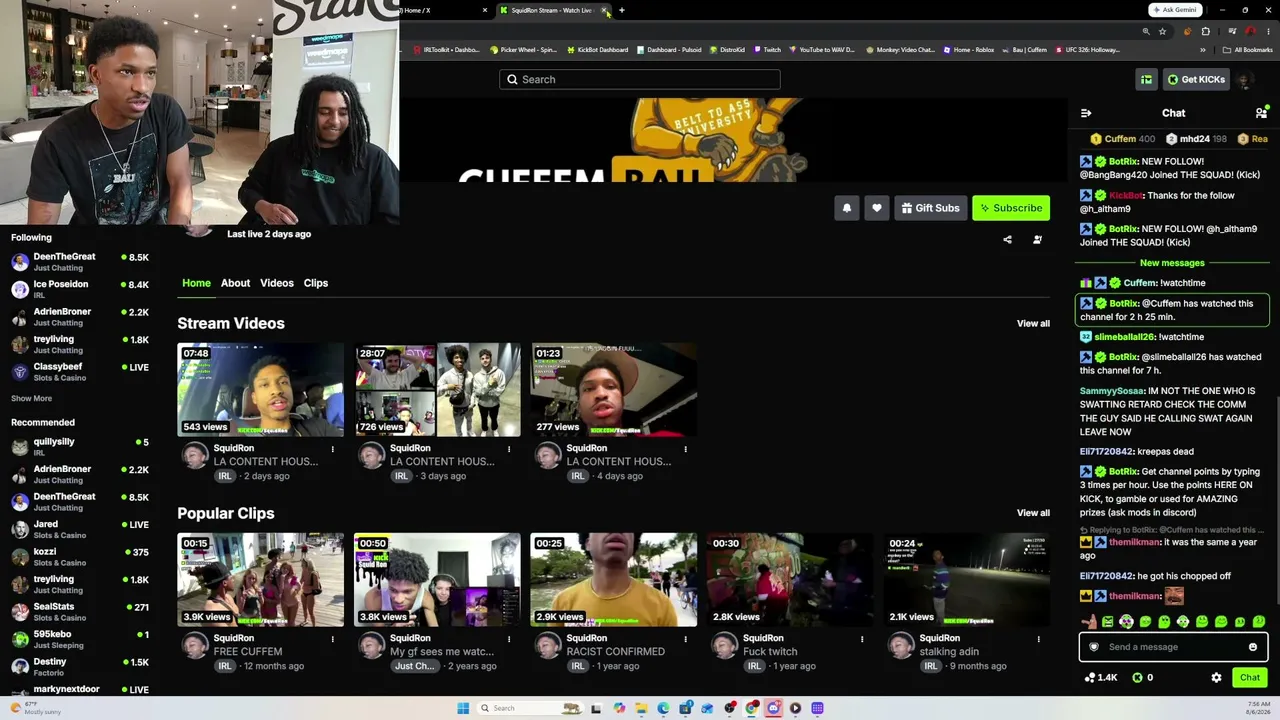
Task: Open Google Chrome taskbar icon
Action: point(751,708)
